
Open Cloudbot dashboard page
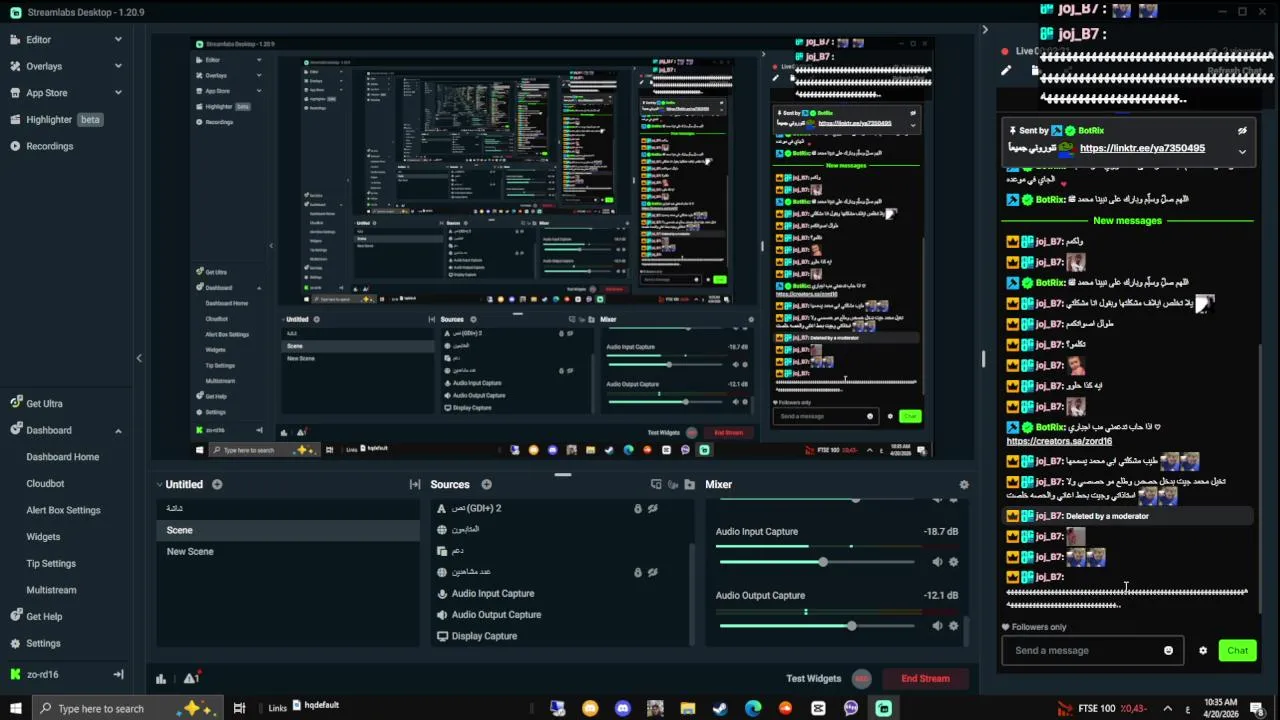(45, 483)
